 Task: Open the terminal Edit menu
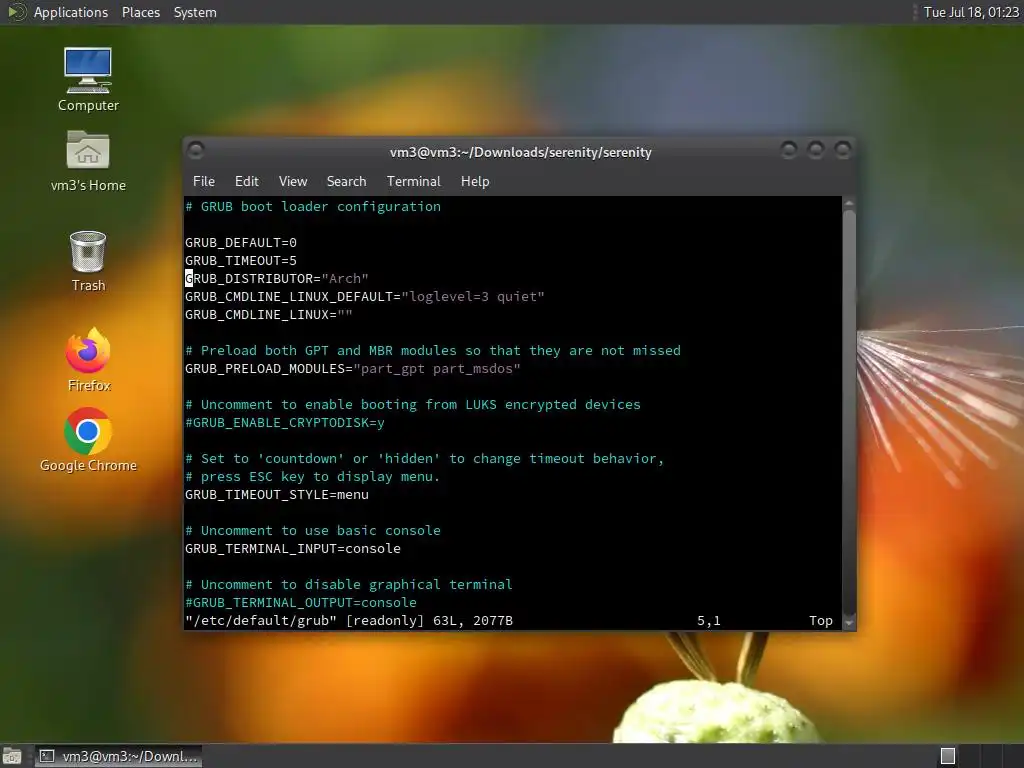[x=246, y=181]
